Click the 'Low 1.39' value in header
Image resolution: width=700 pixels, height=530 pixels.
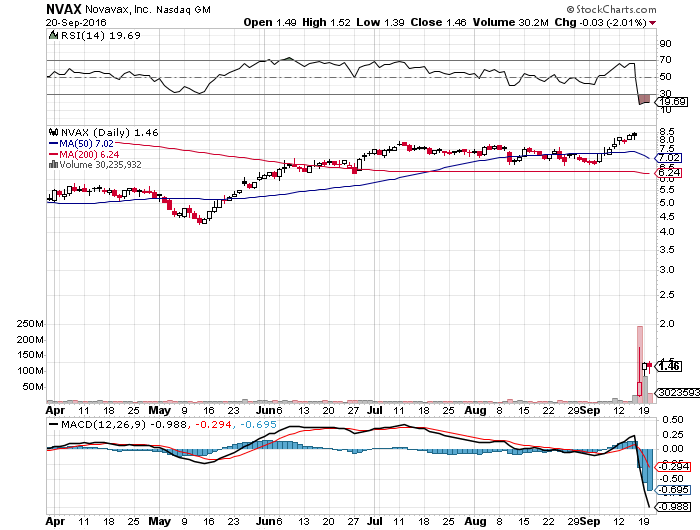pyautogui.click(x=380, y=22)
